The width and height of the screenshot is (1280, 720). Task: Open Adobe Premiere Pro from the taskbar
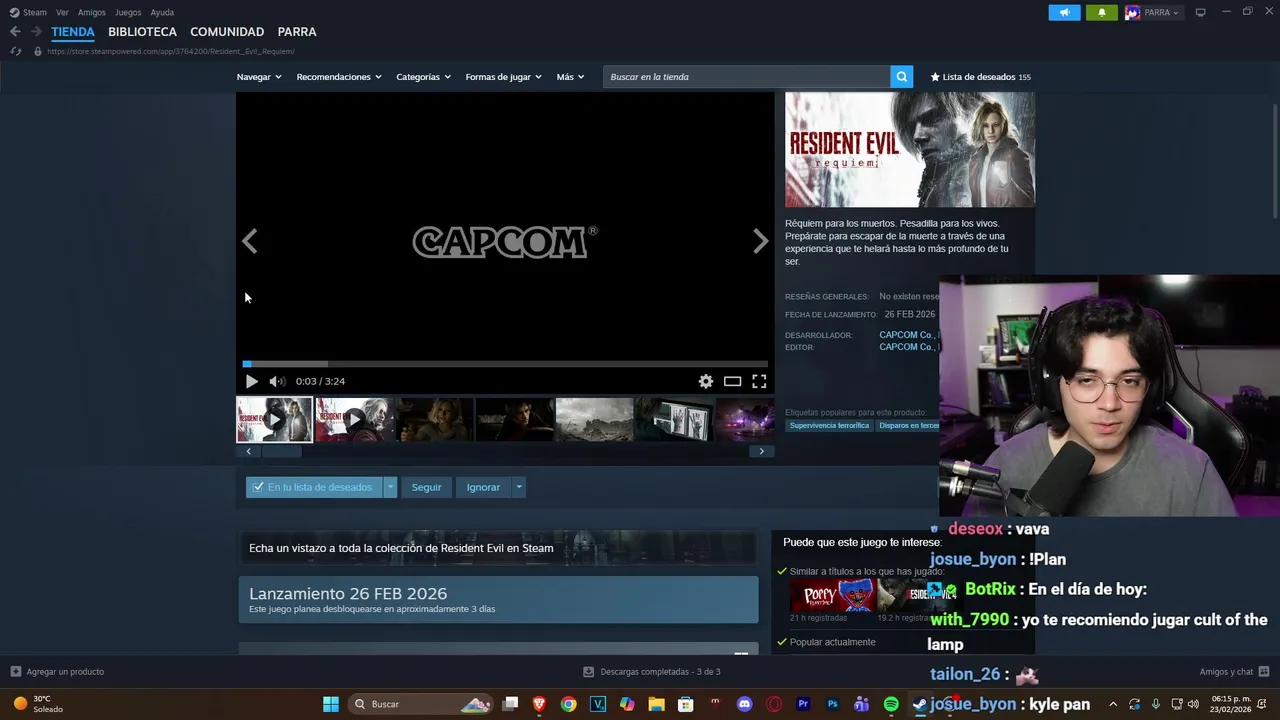coord(803,704)
